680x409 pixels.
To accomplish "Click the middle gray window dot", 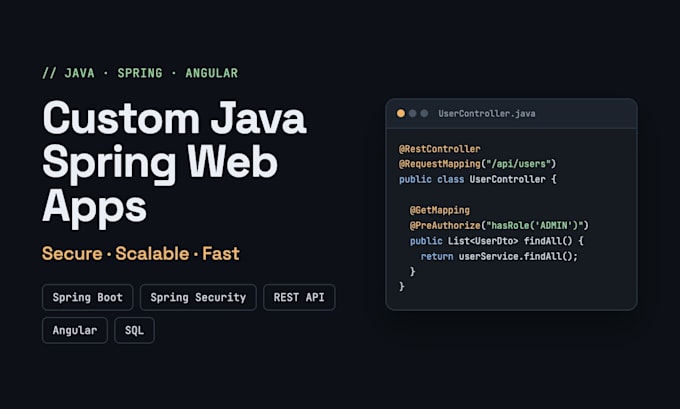I will click(412, 113).
